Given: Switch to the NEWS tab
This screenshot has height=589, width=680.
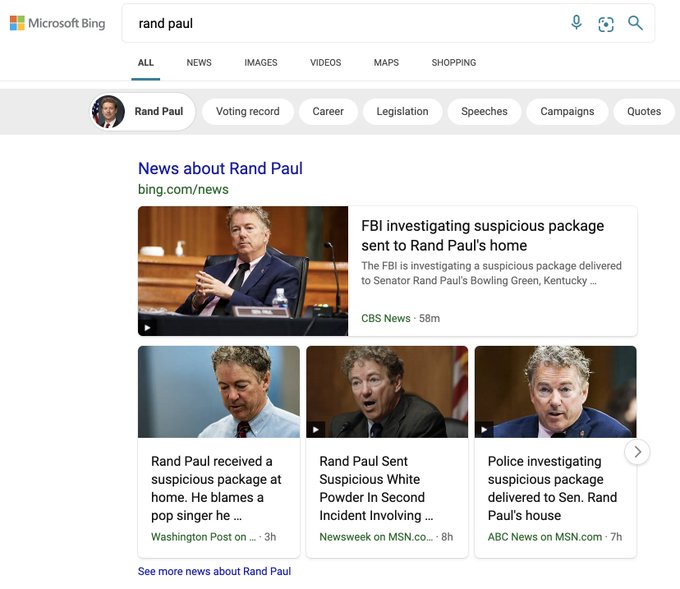Looking at the screenshot, I should point(199,62).
